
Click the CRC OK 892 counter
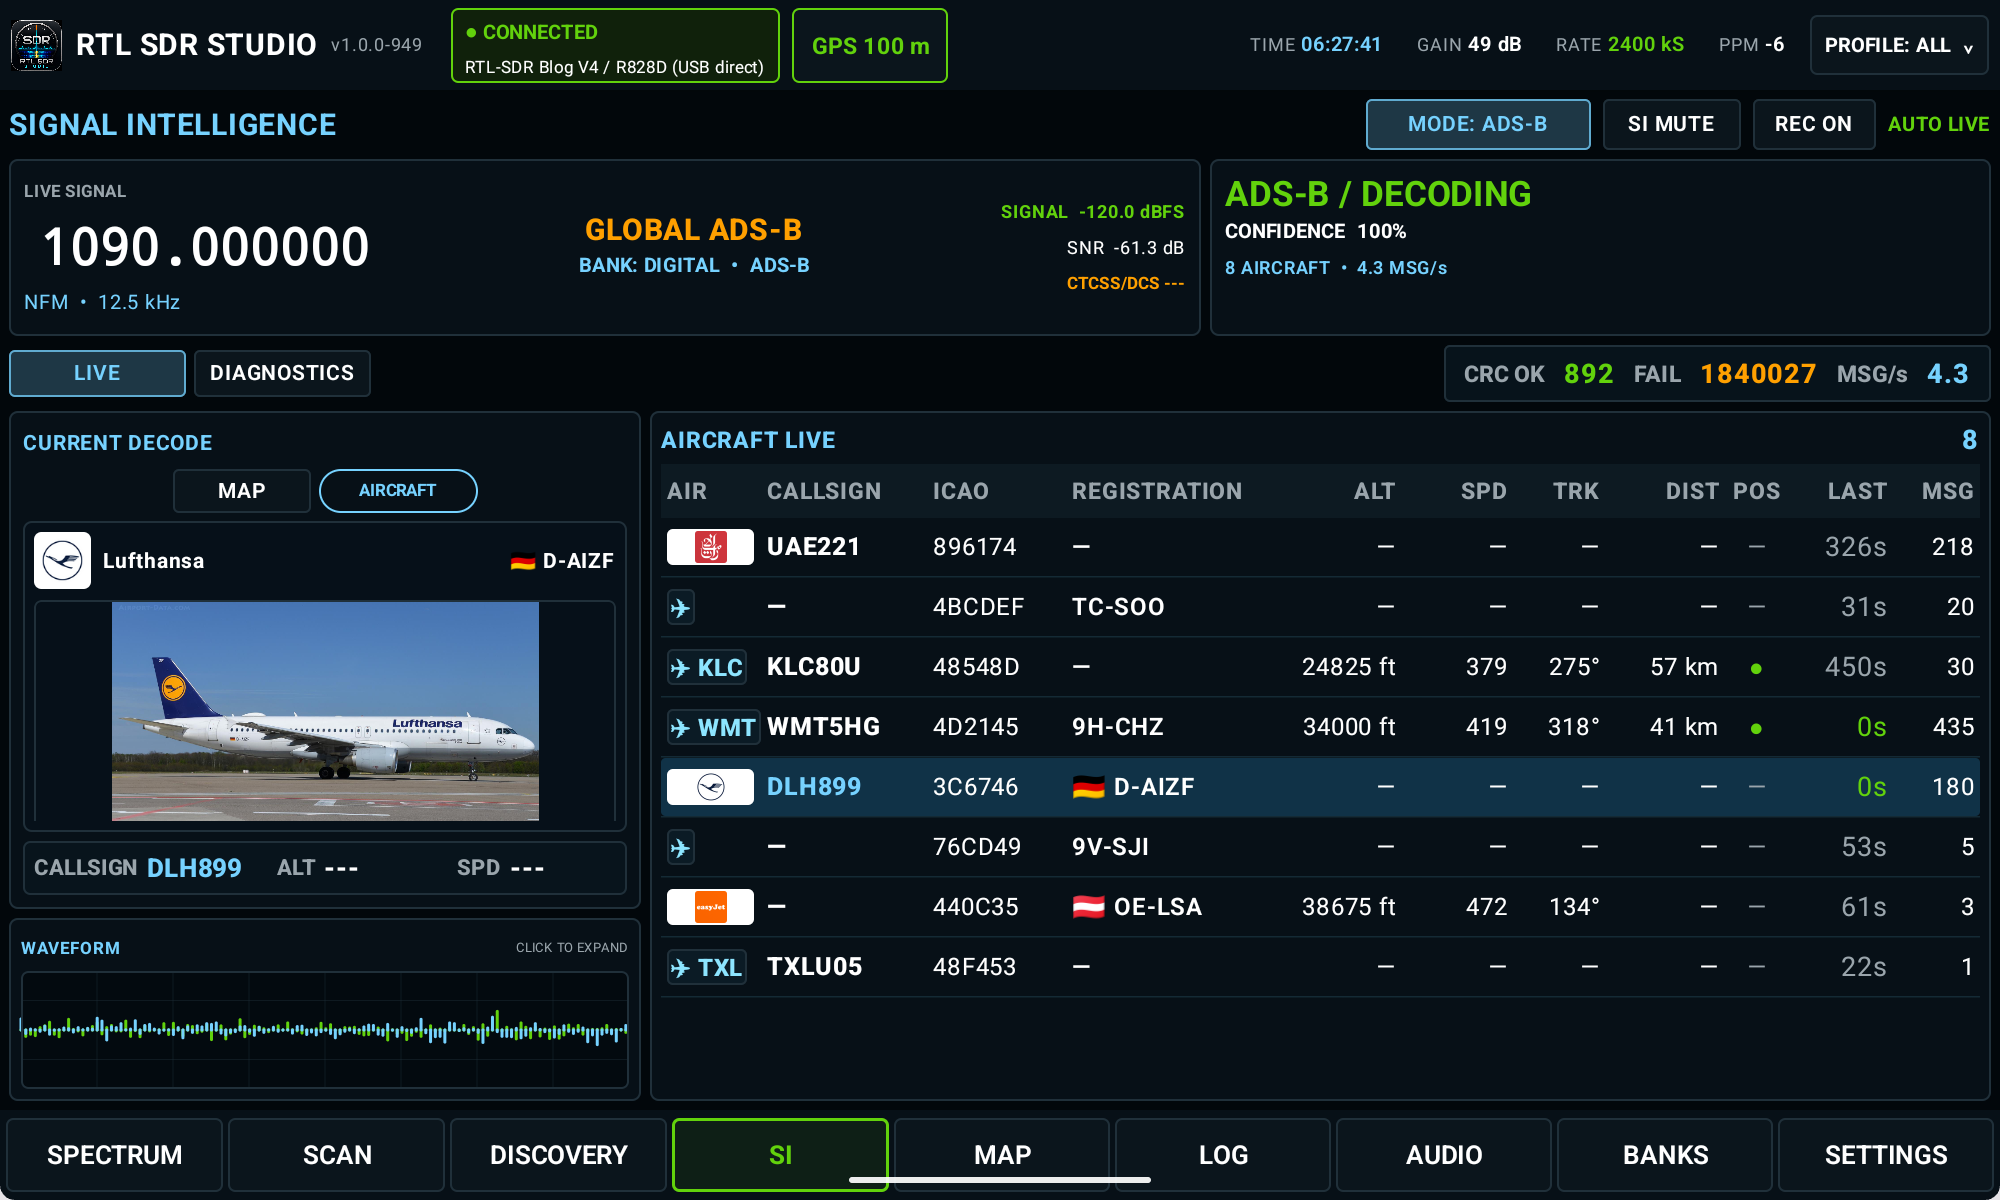click(x=1538, y=374)
